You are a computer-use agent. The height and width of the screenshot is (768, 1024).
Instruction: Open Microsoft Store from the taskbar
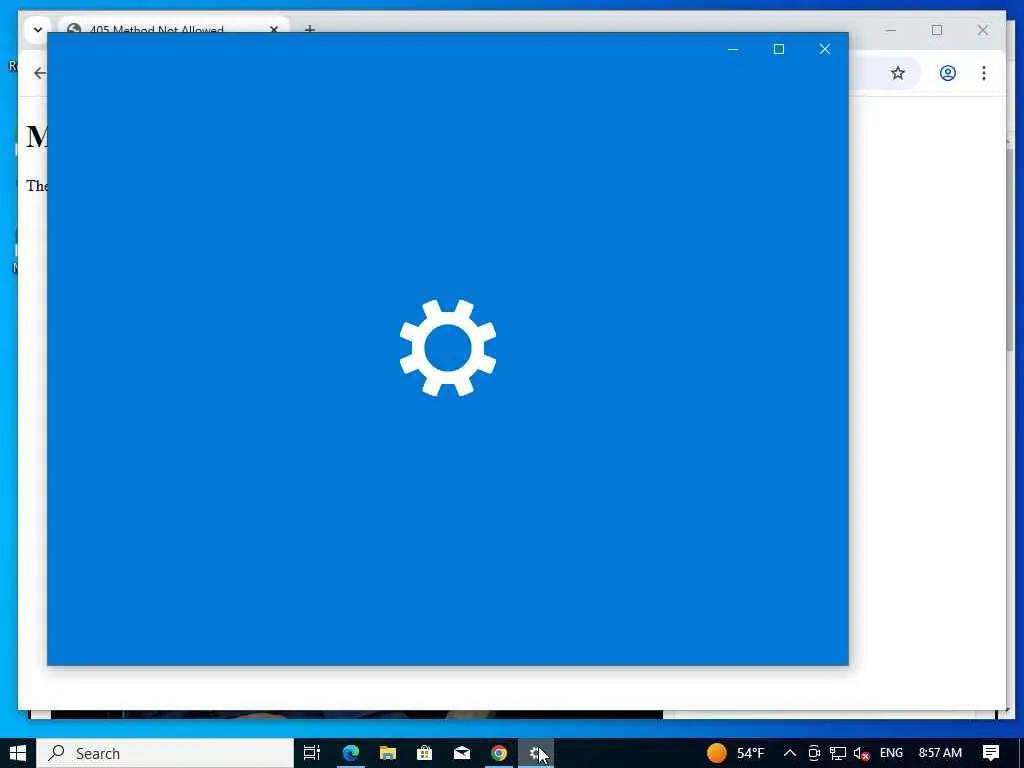coord(424,753)
